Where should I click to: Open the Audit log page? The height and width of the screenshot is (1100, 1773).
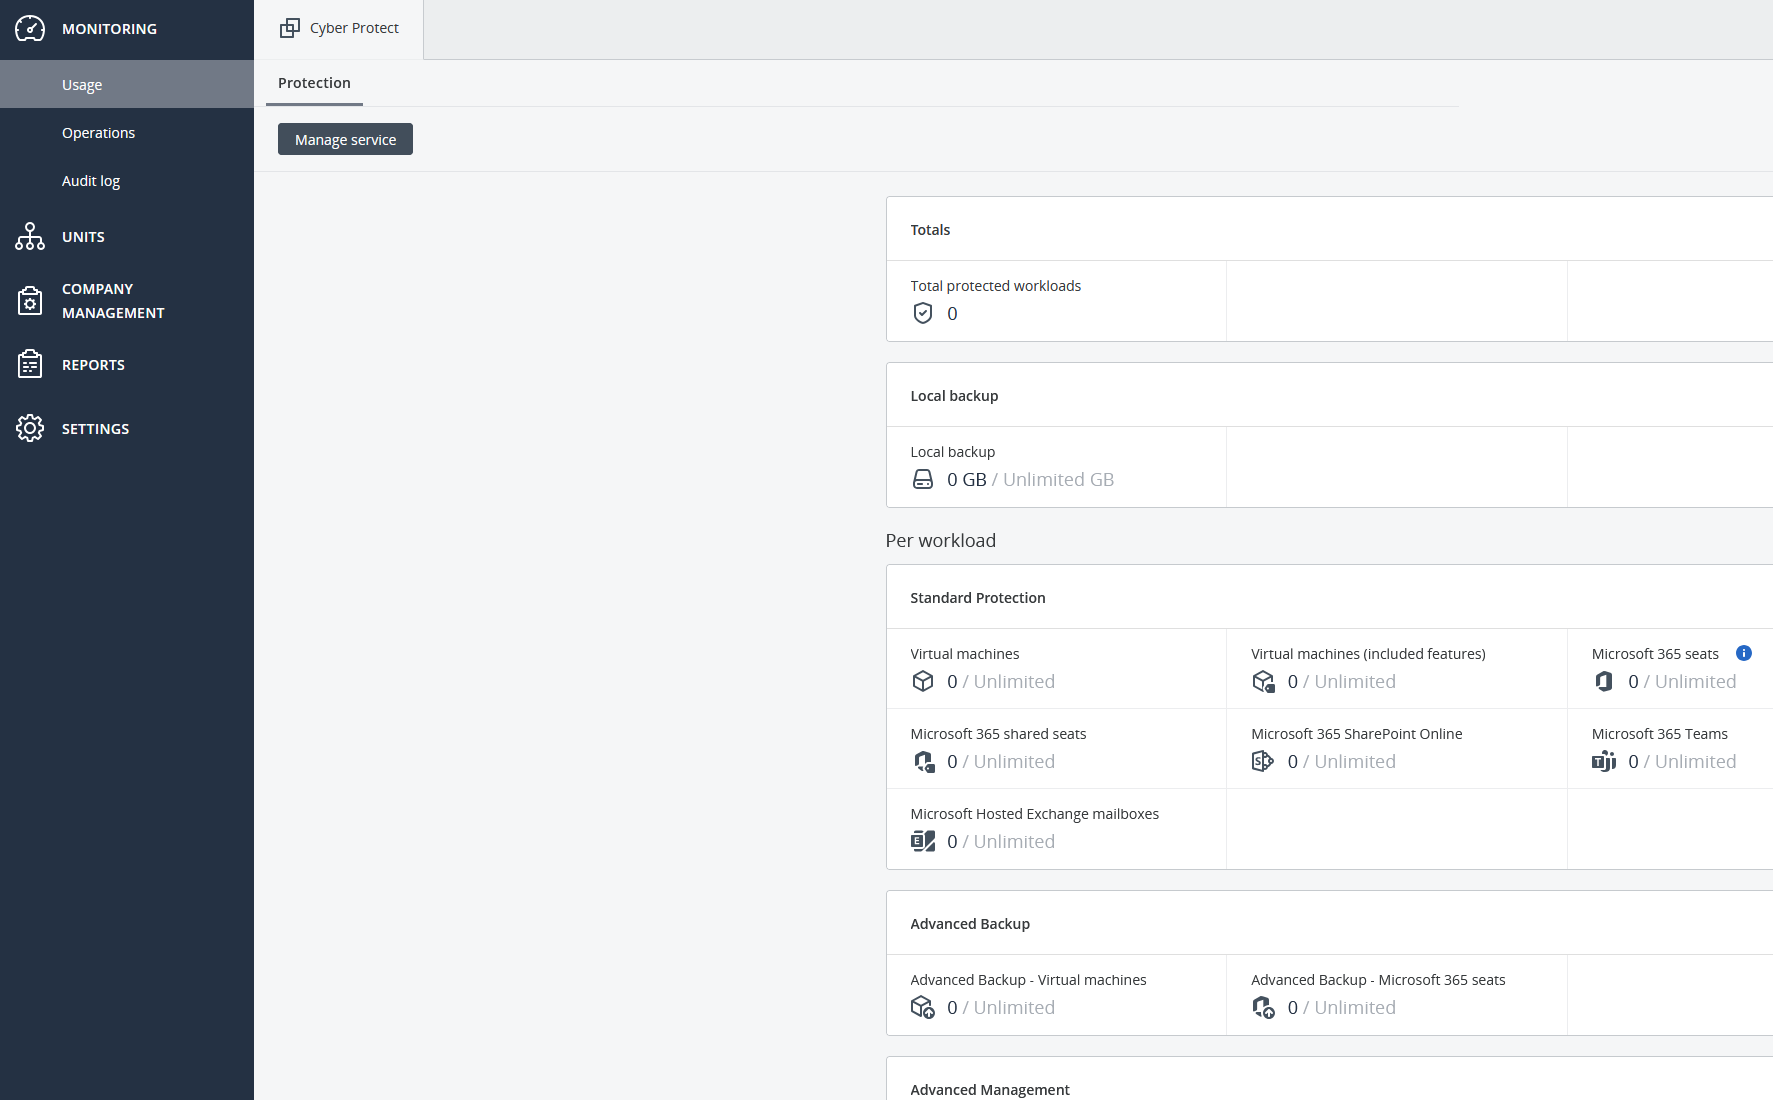coord(127,180)
